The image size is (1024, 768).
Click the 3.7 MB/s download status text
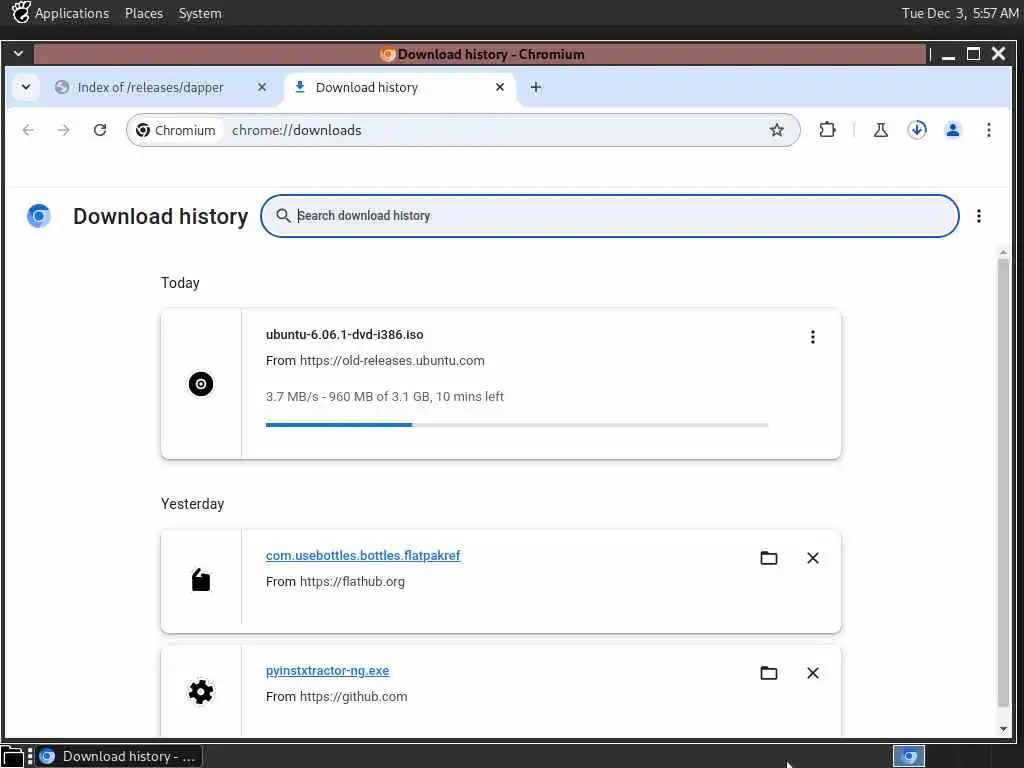pyautogui.click(x=385, y=396)
